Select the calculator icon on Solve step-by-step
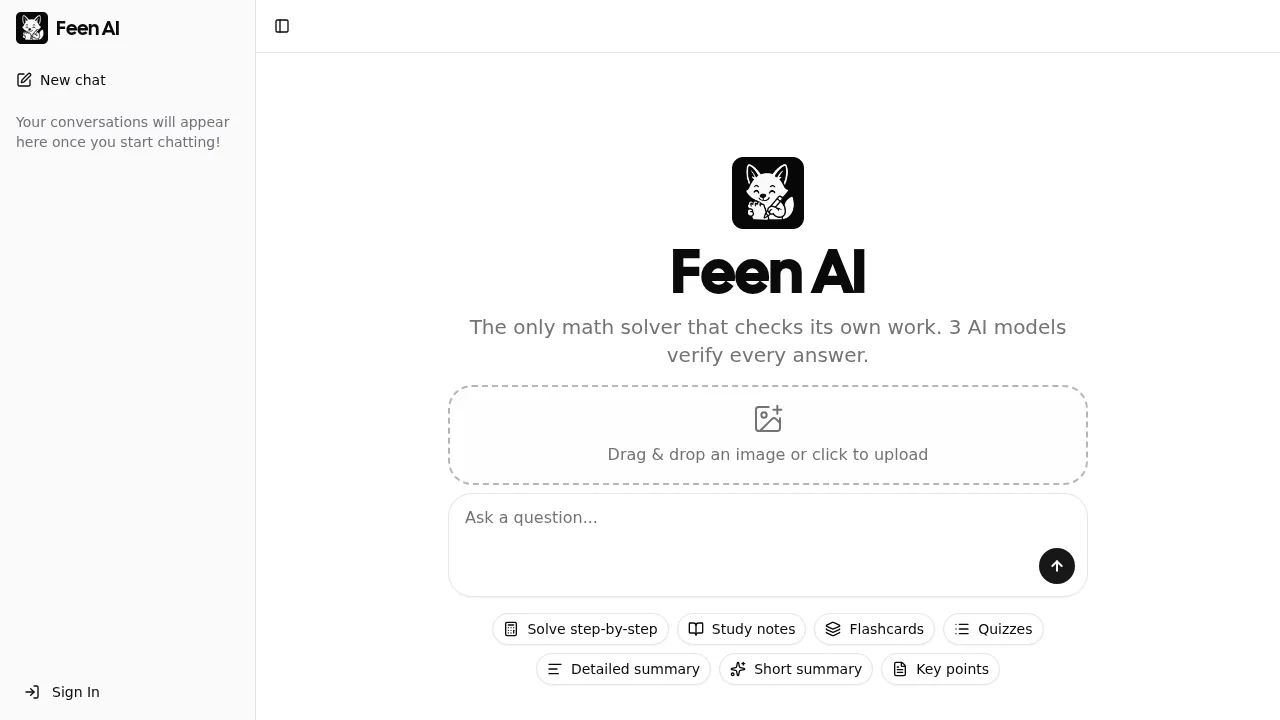 coord(511,629)
